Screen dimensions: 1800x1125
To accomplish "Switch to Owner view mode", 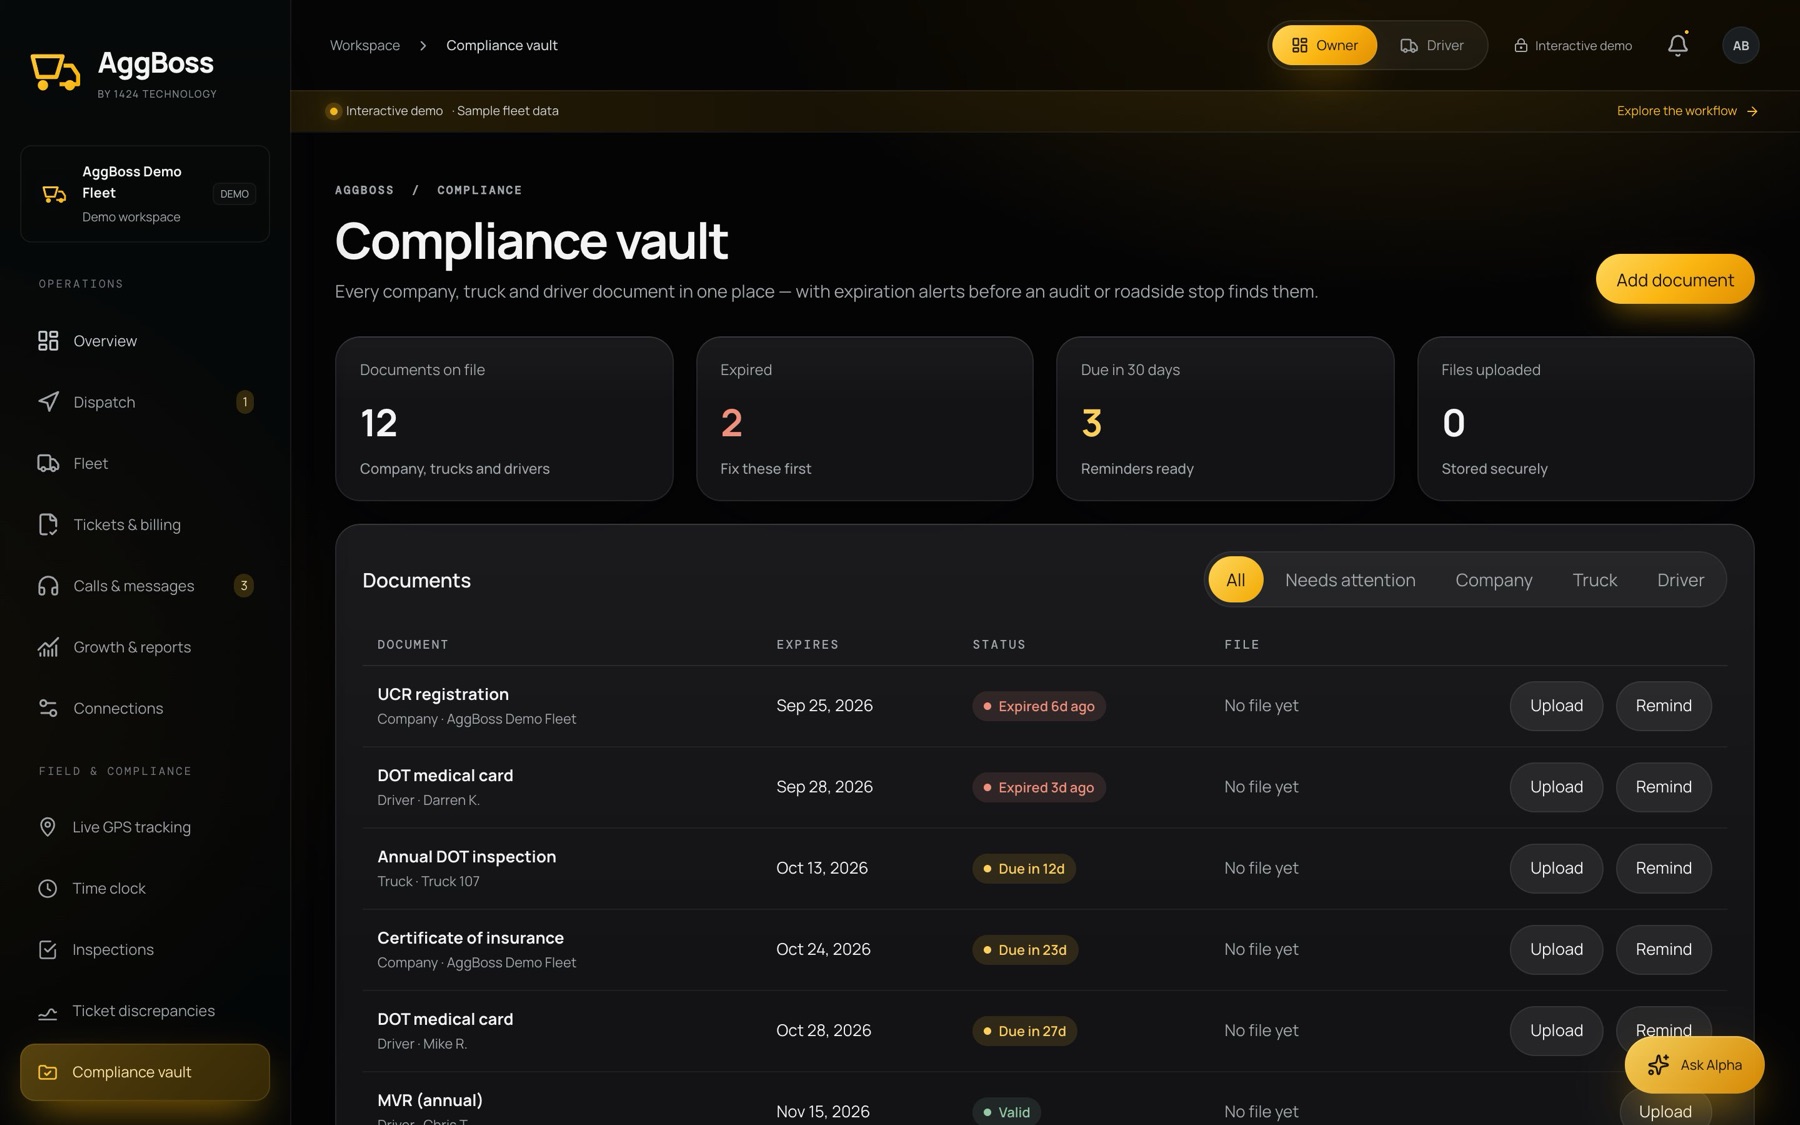I will click(1324, 45).
